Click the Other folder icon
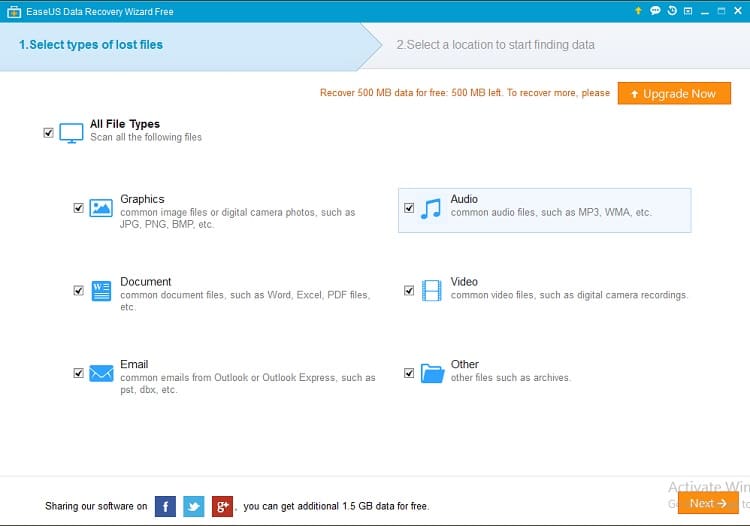 pos(432,373)
